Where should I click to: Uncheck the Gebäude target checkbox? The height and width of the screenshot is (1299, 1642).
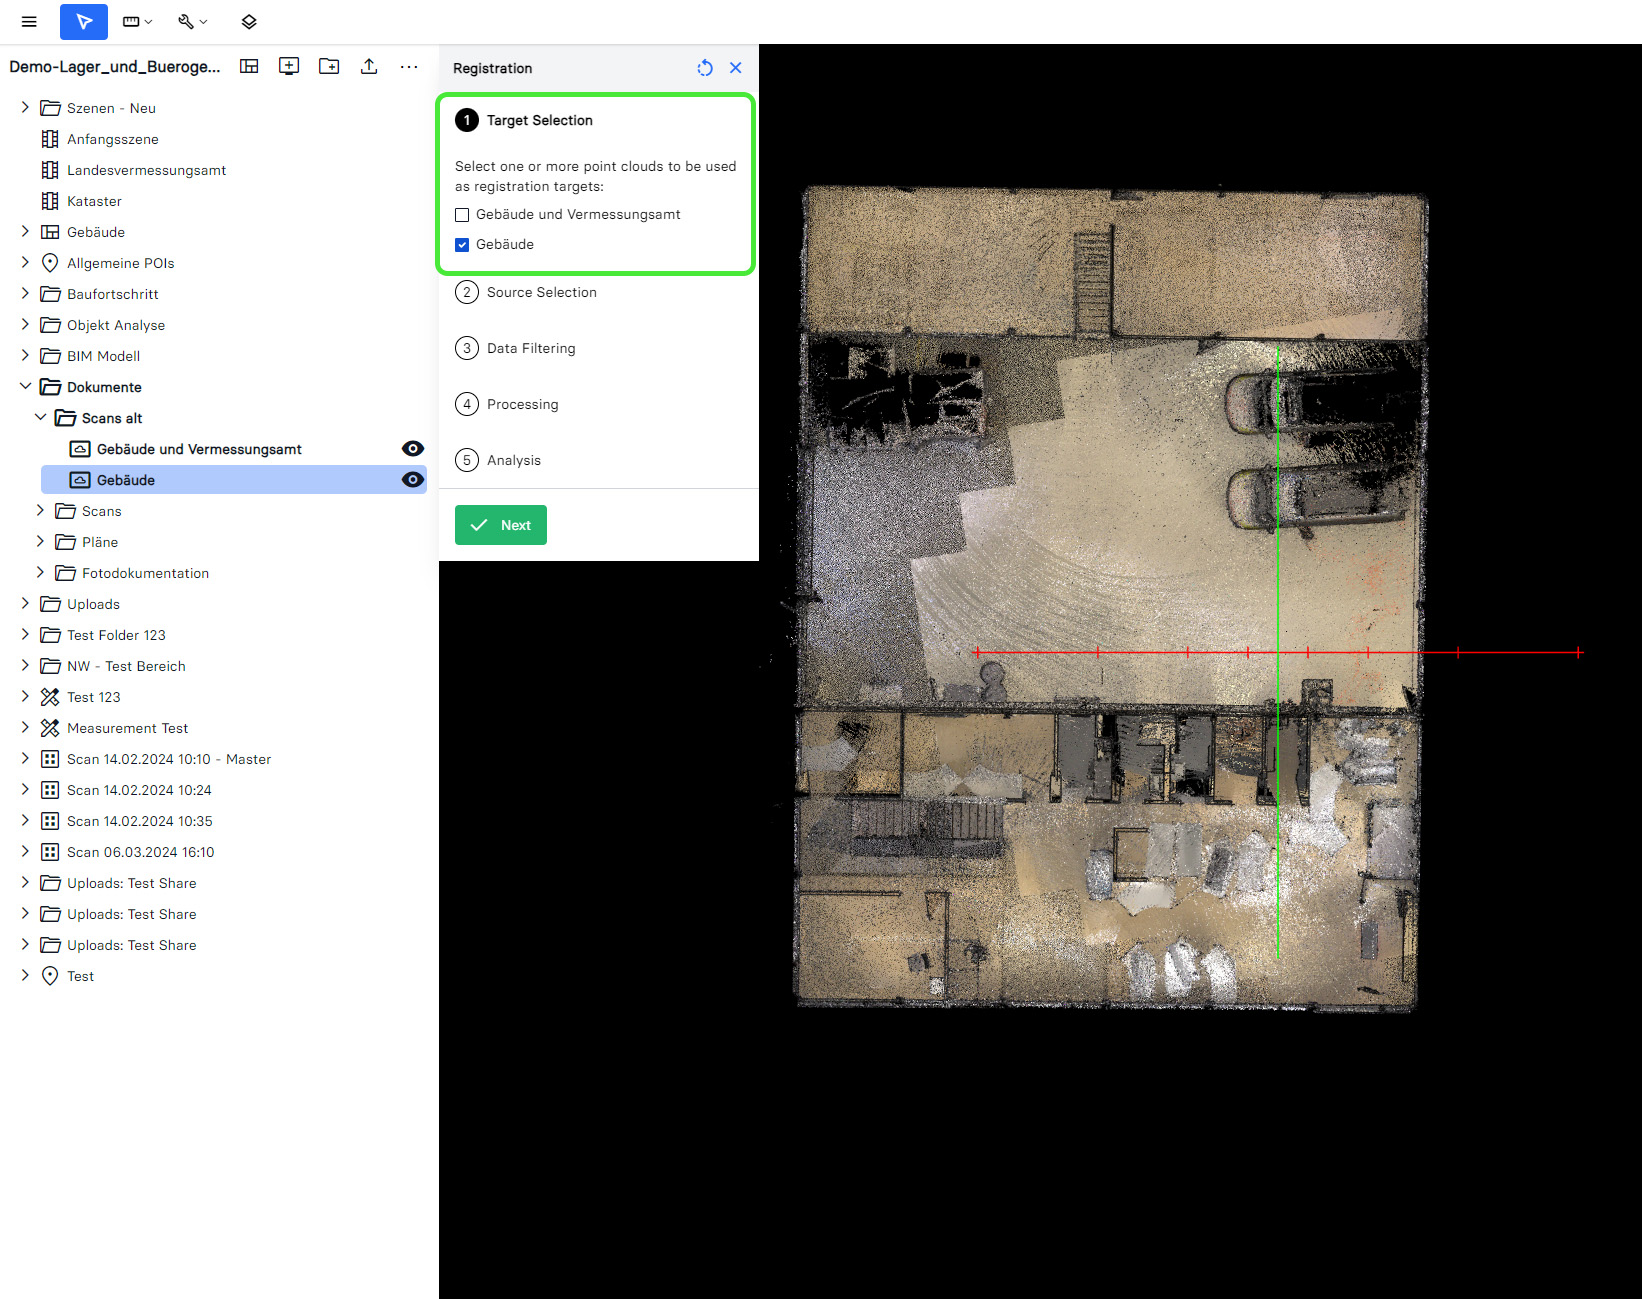pyautogui.click(x=462, y=245)
